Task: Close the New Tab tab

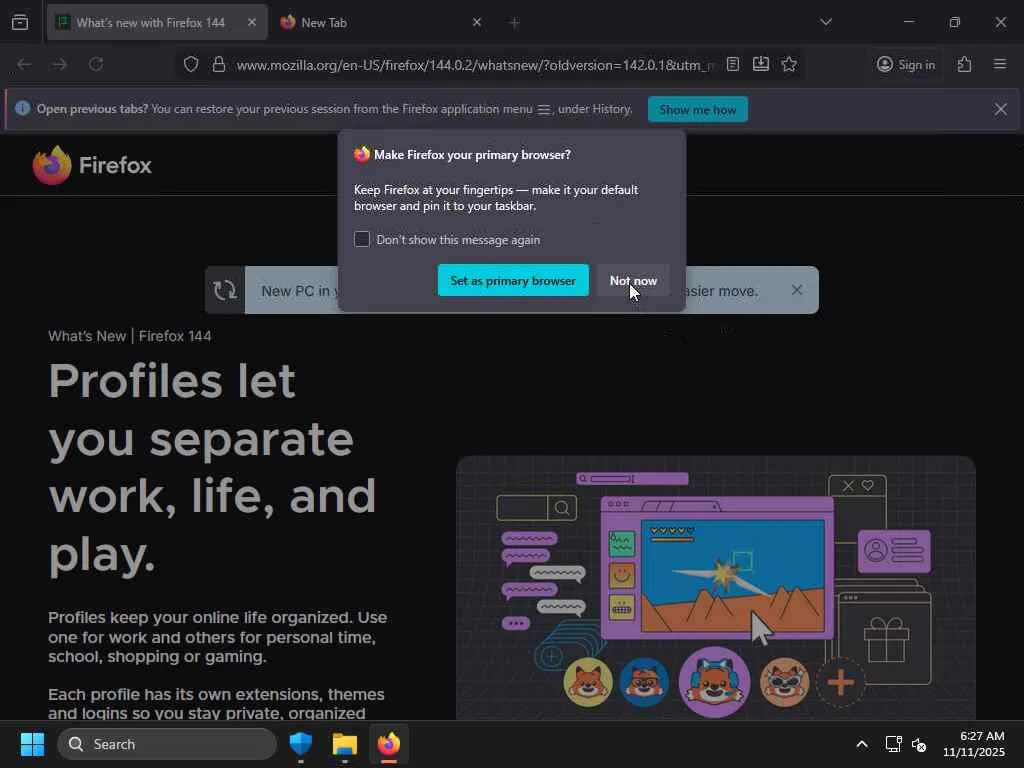Action: [x=477, y=22]
